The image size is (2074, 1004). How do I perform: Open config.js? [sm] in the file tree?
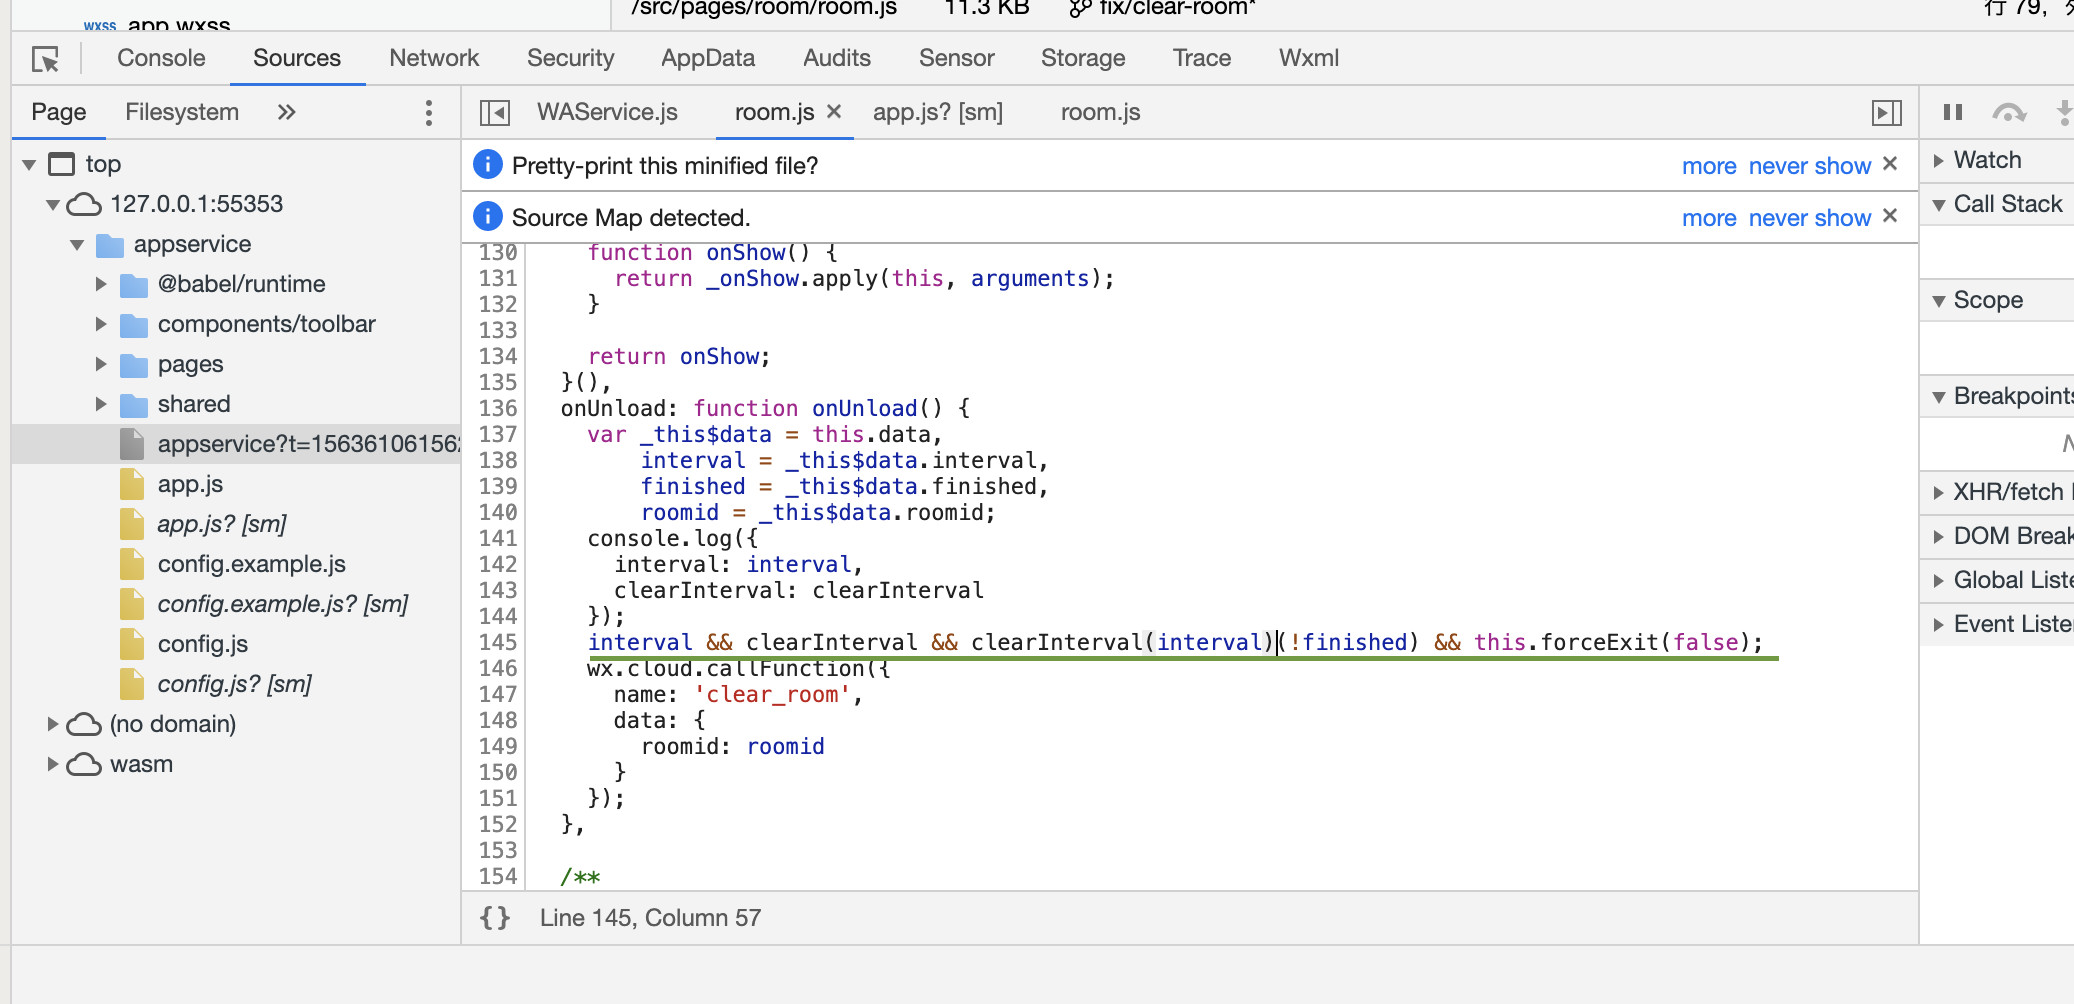pyautogui.click(x=235, y=684)
